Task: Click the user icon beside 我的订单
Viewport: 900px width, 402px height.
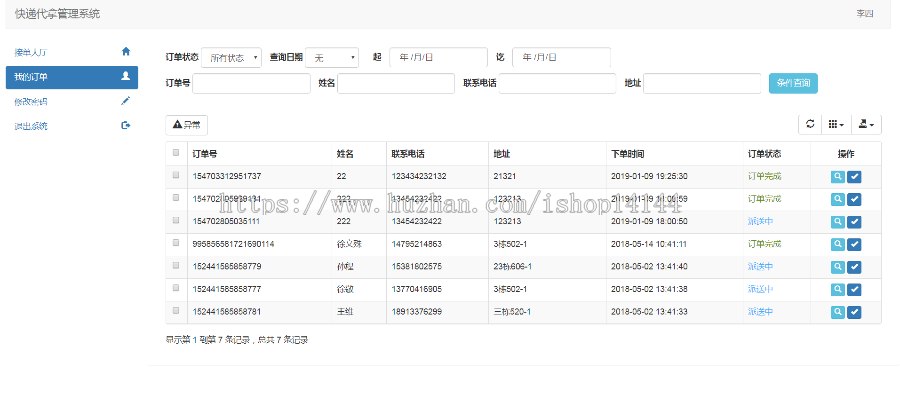Action: click(x=126, y=76)
